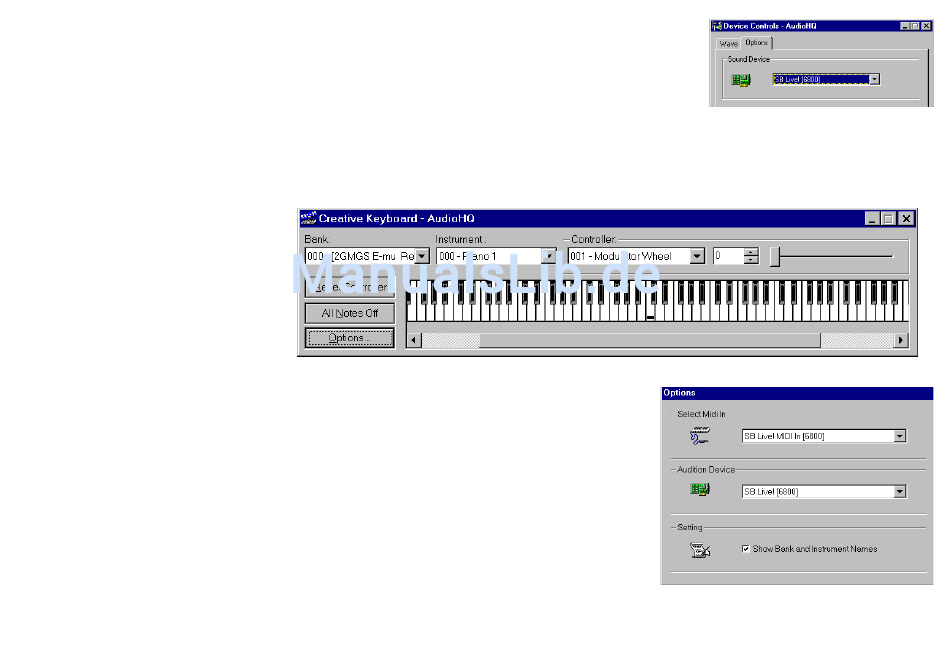
Task: Click the Creative Keyboard title bar icon
Action: pyautogui.click(x=308, y=218)
